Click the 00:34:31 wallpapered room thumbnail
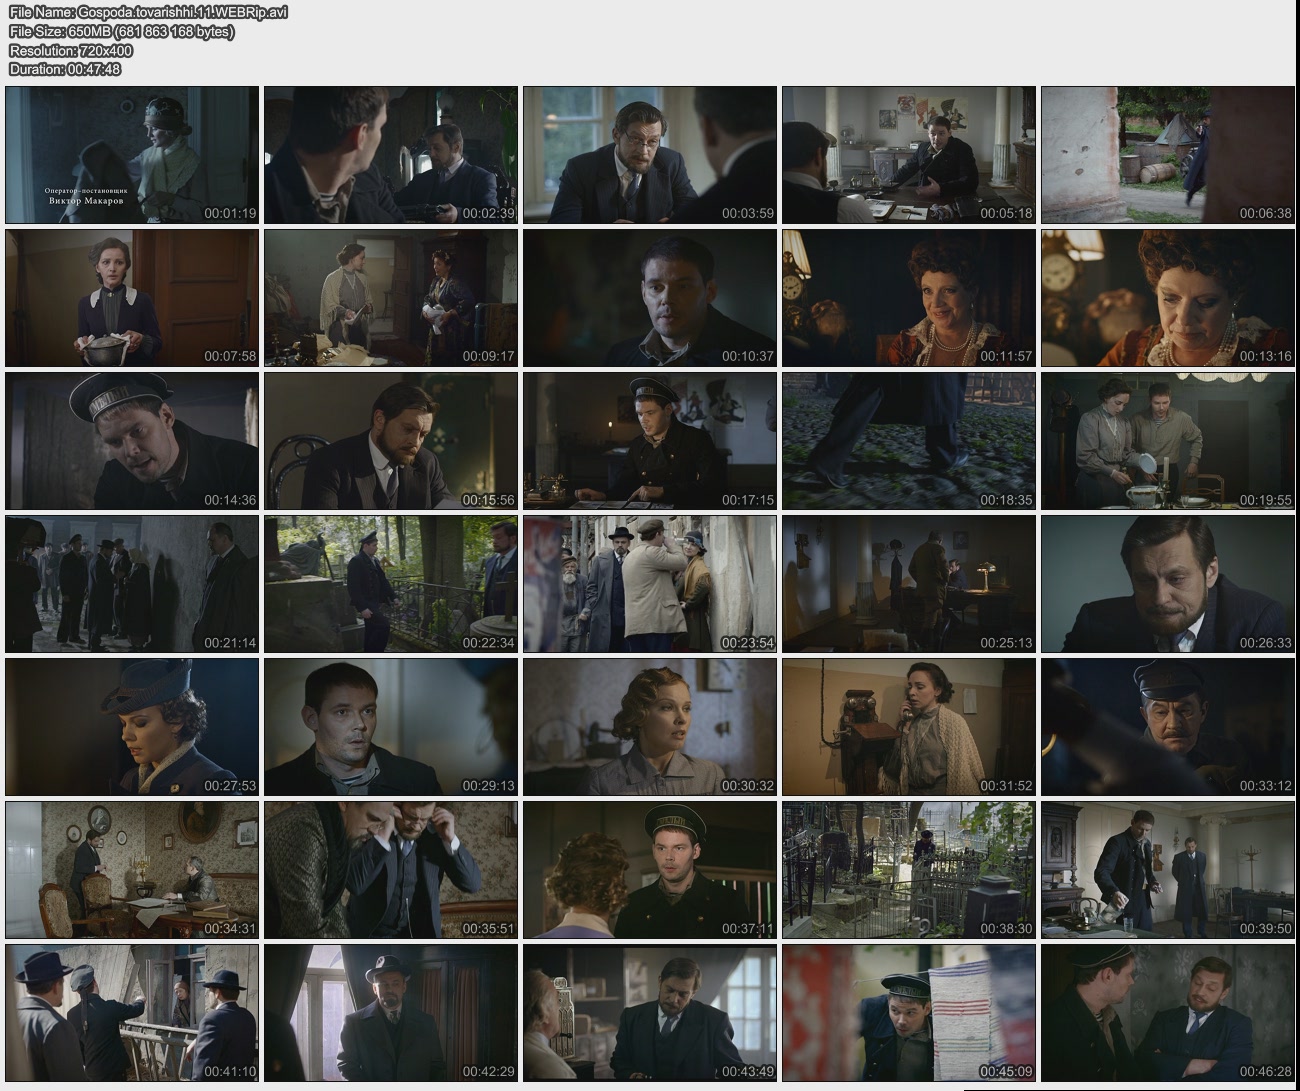 tap(132, 870)
